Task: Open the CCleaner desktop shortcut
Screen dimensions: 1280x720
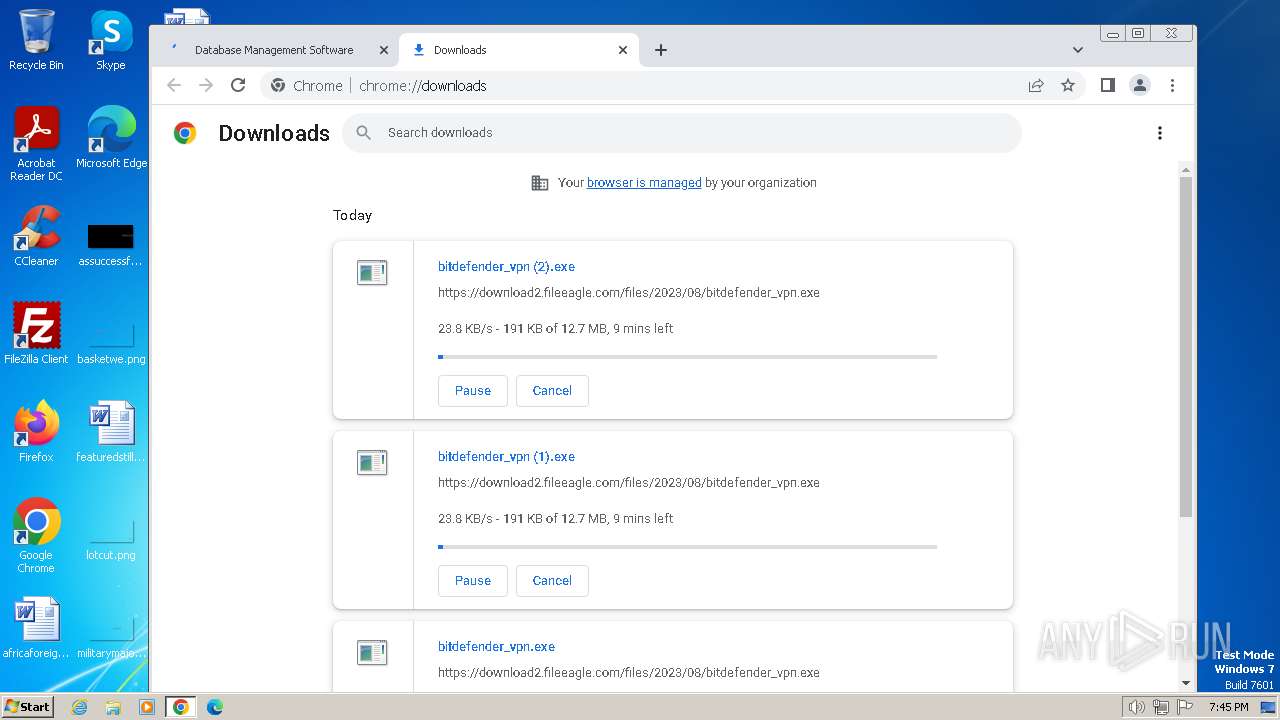Action: (36, 236)
